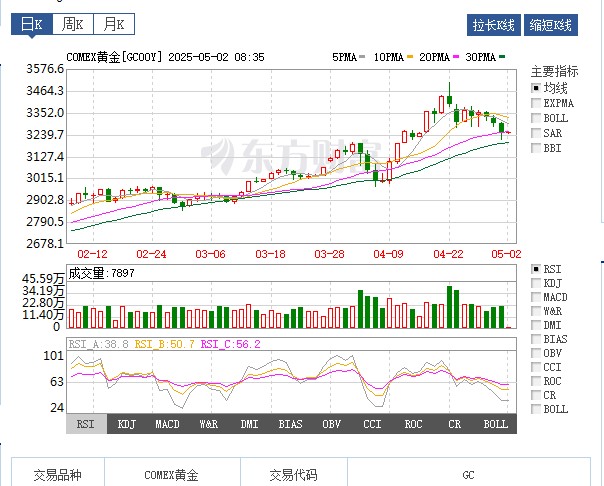Open the RSI tab below the chart

point(86,424)
